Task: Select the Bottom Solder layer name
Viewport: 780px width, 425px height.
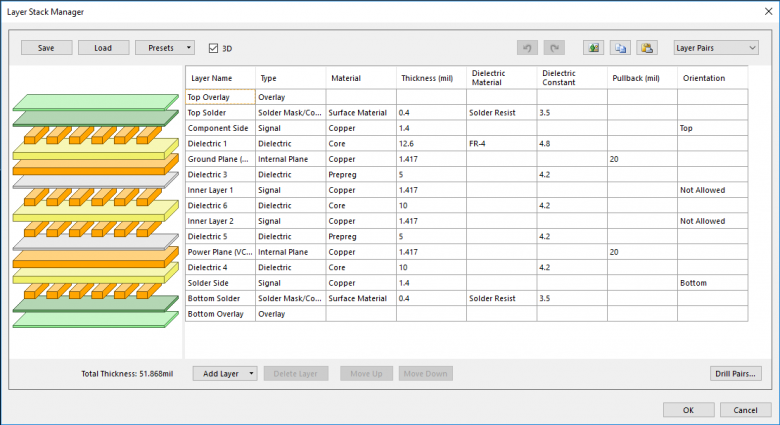Action: 220,298
